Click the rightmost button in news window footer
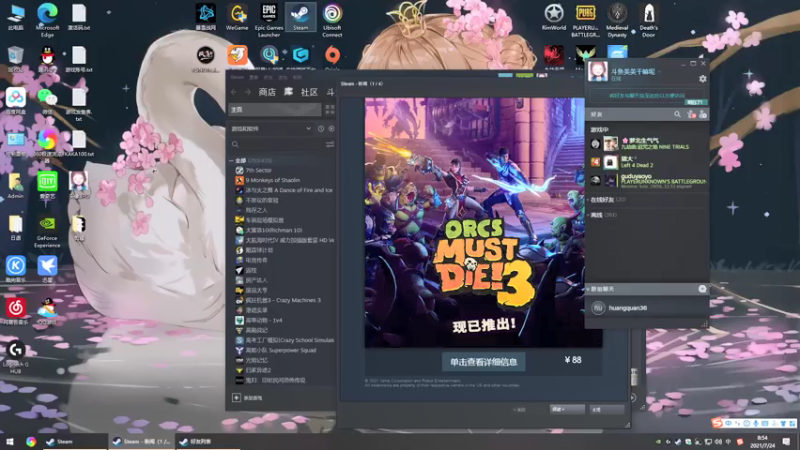 coord(607,409)
